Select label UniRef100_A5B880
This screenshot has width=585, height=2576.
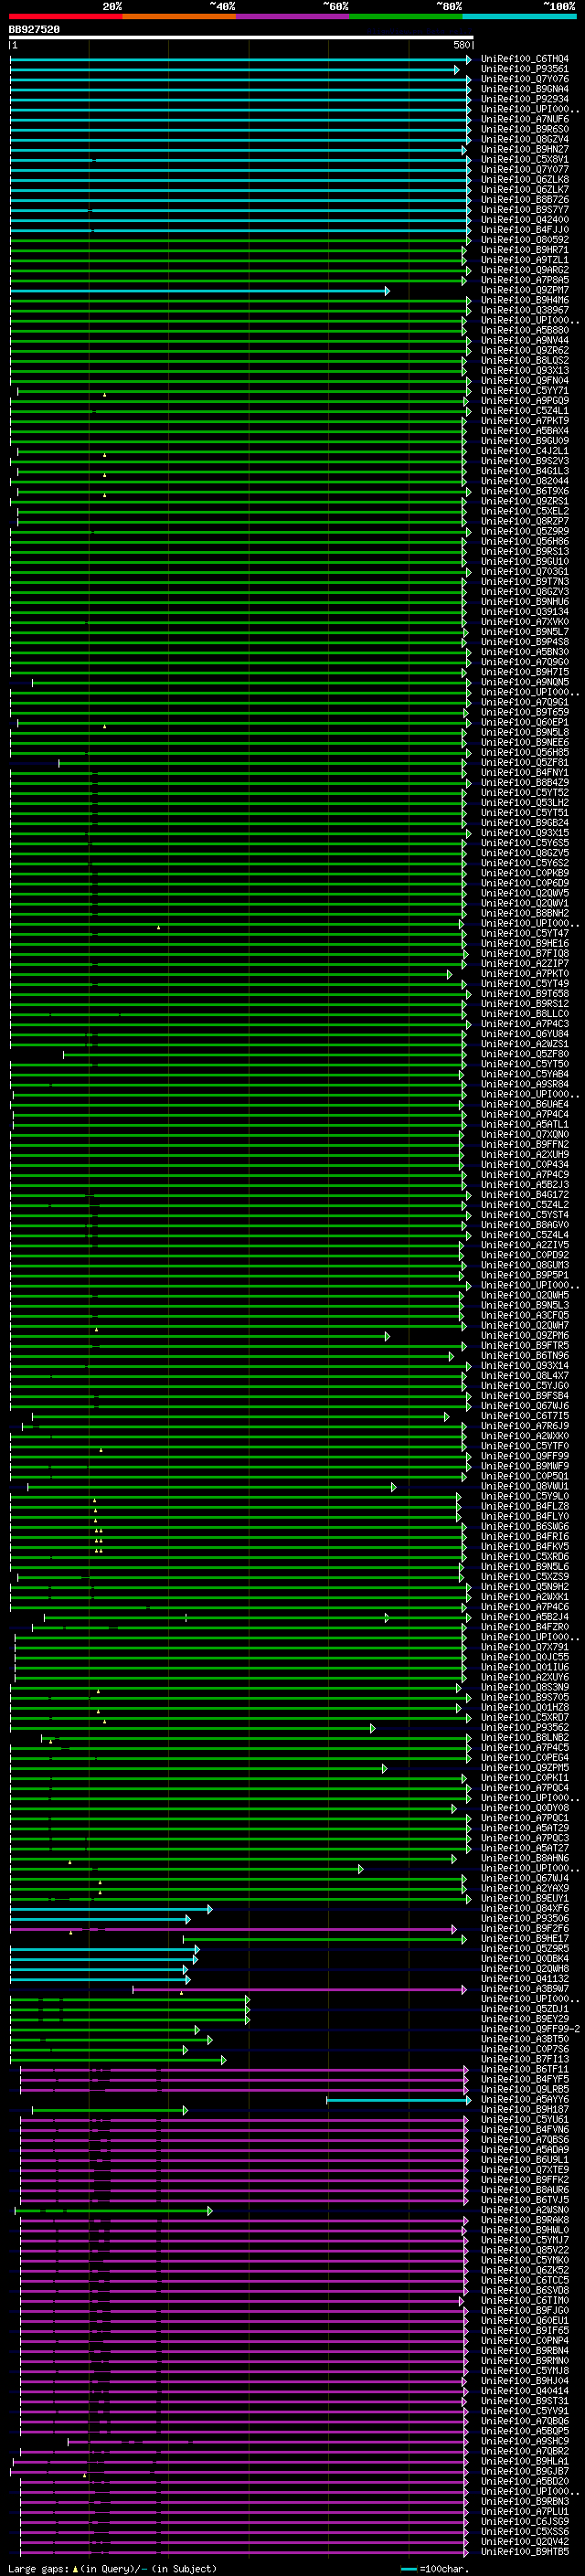(x=525, y=331)
